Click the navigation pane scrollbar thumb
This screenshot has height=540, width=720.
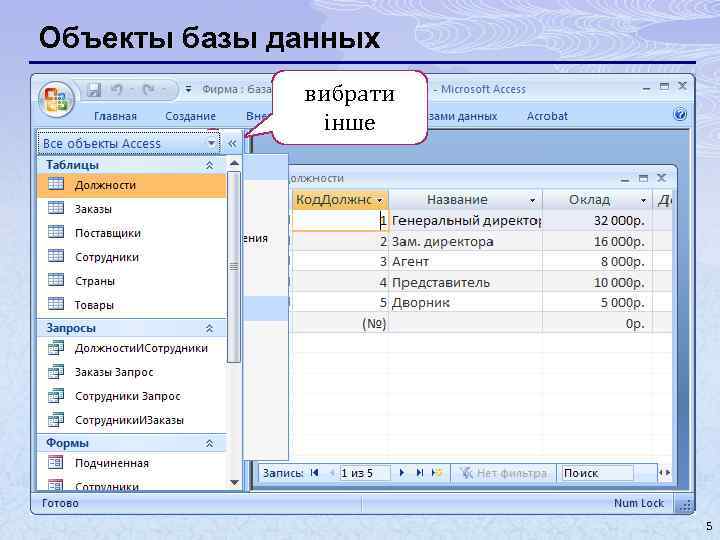(234, 267)
